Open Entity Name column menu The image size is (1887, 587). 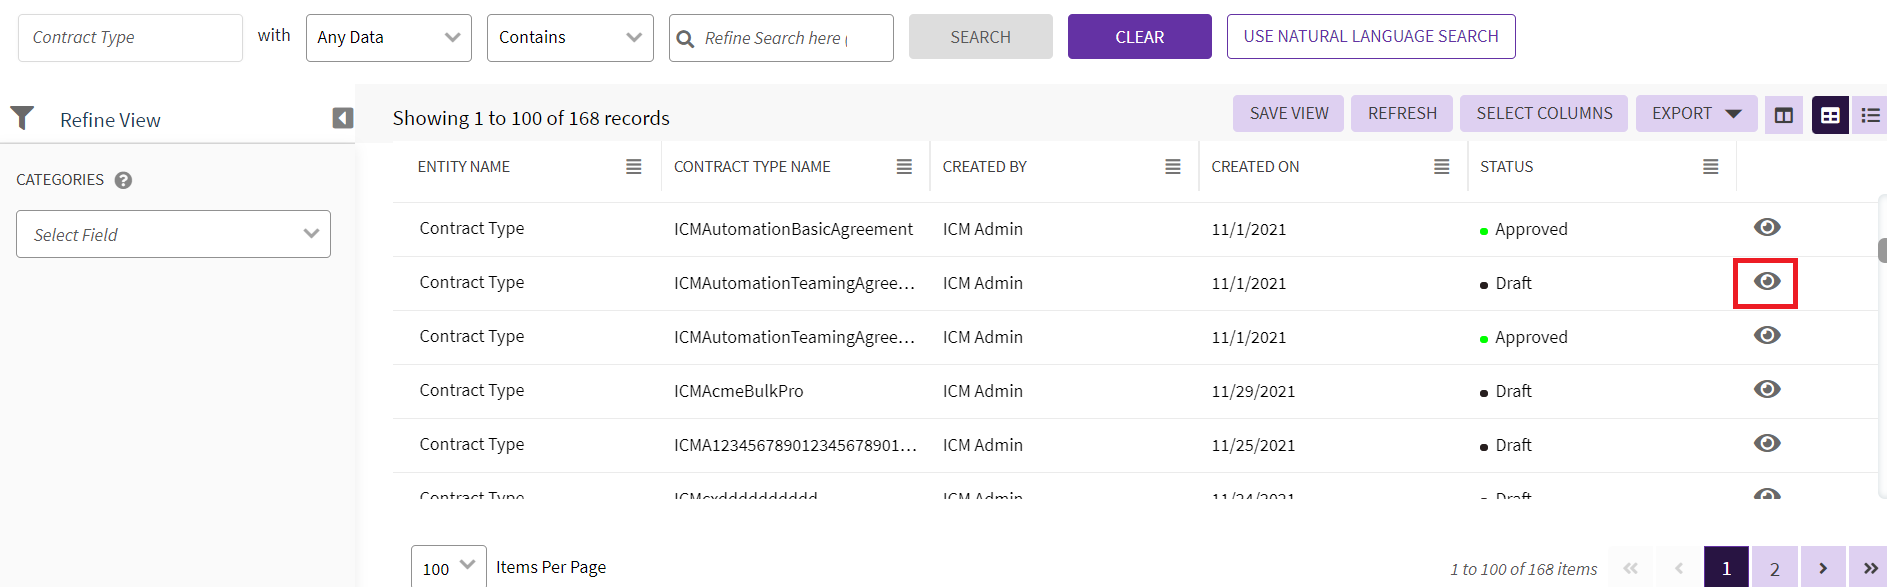(633, 167)
